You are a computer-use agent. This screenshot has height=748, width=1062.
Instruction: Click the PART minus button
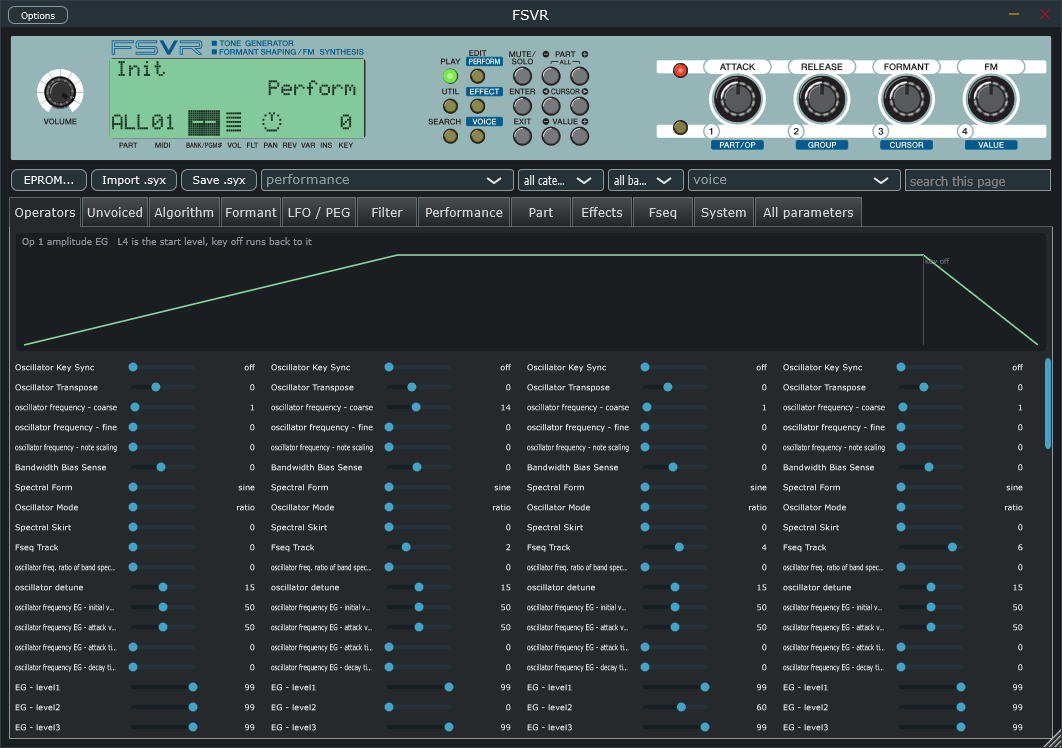tap(551, 77)
